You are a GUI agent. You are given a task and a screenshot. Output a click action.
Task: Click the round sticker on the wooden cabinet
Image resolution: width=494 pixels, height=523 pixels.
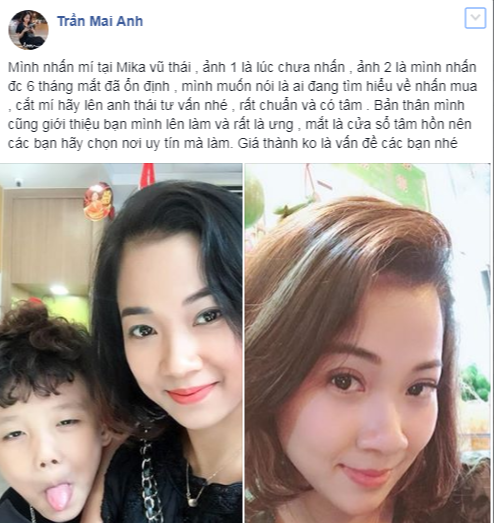point(98,202)
